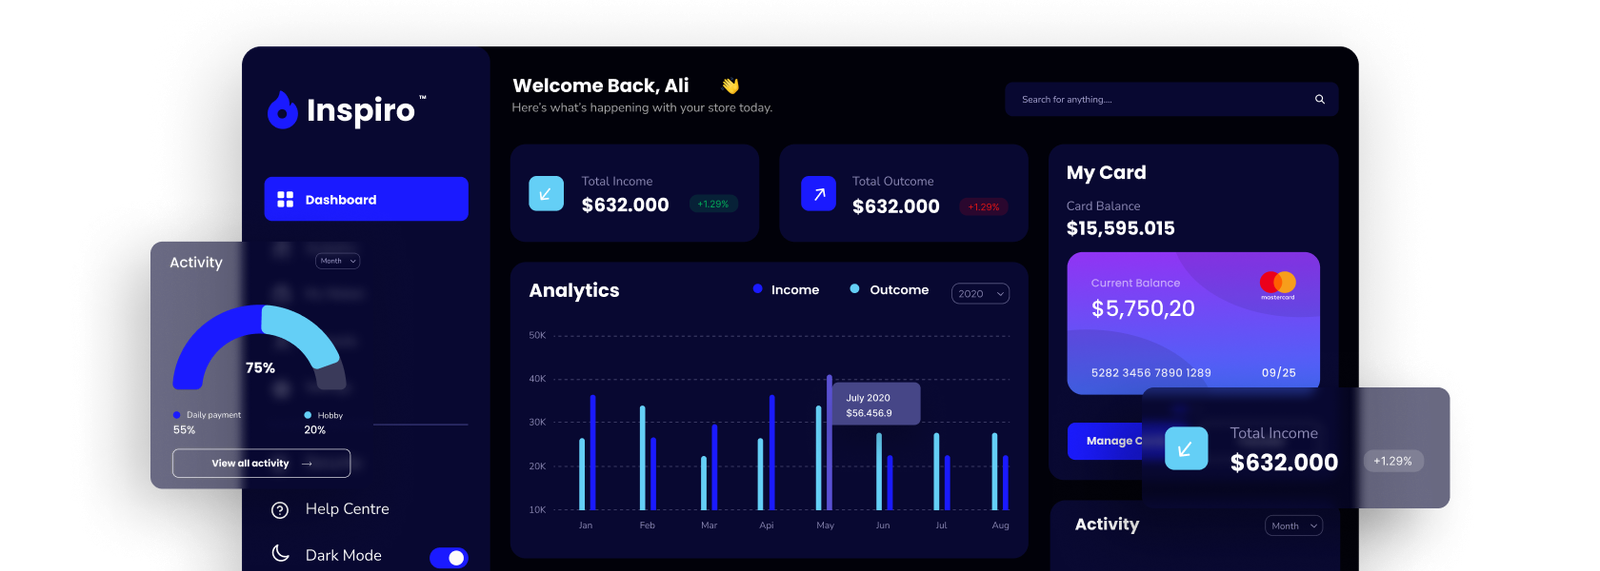Toggle the Dark Mode switch
Image resolution: width=1600 pixels, height=571 pixels.
click(x=448, y=557)
